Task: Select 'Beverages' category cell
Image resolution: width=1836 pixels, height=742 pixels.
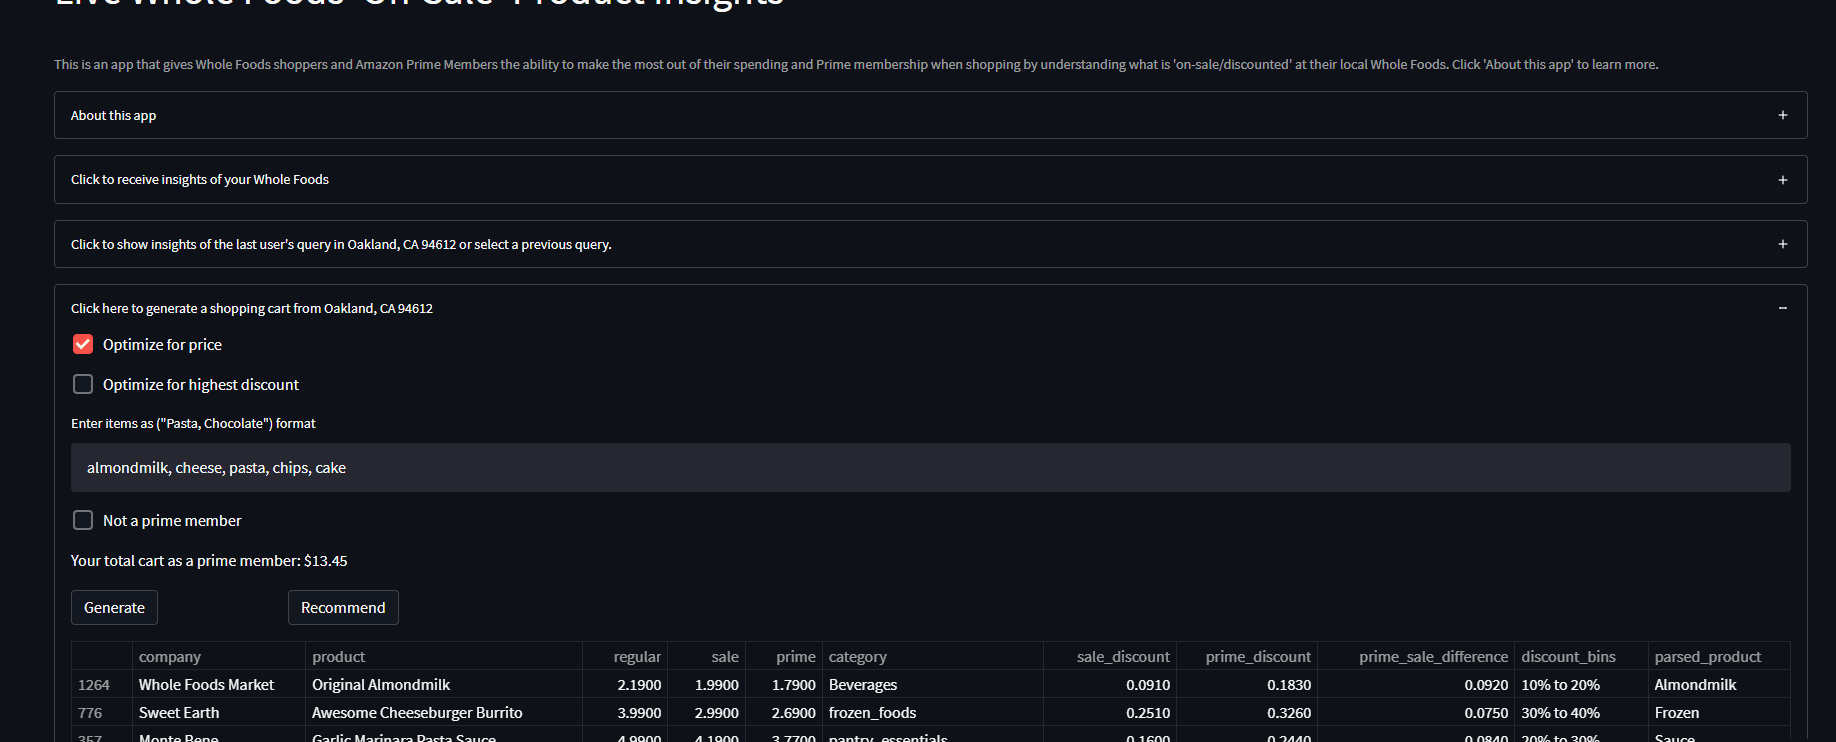Action: pyautogui.click(x=932, y=685)
